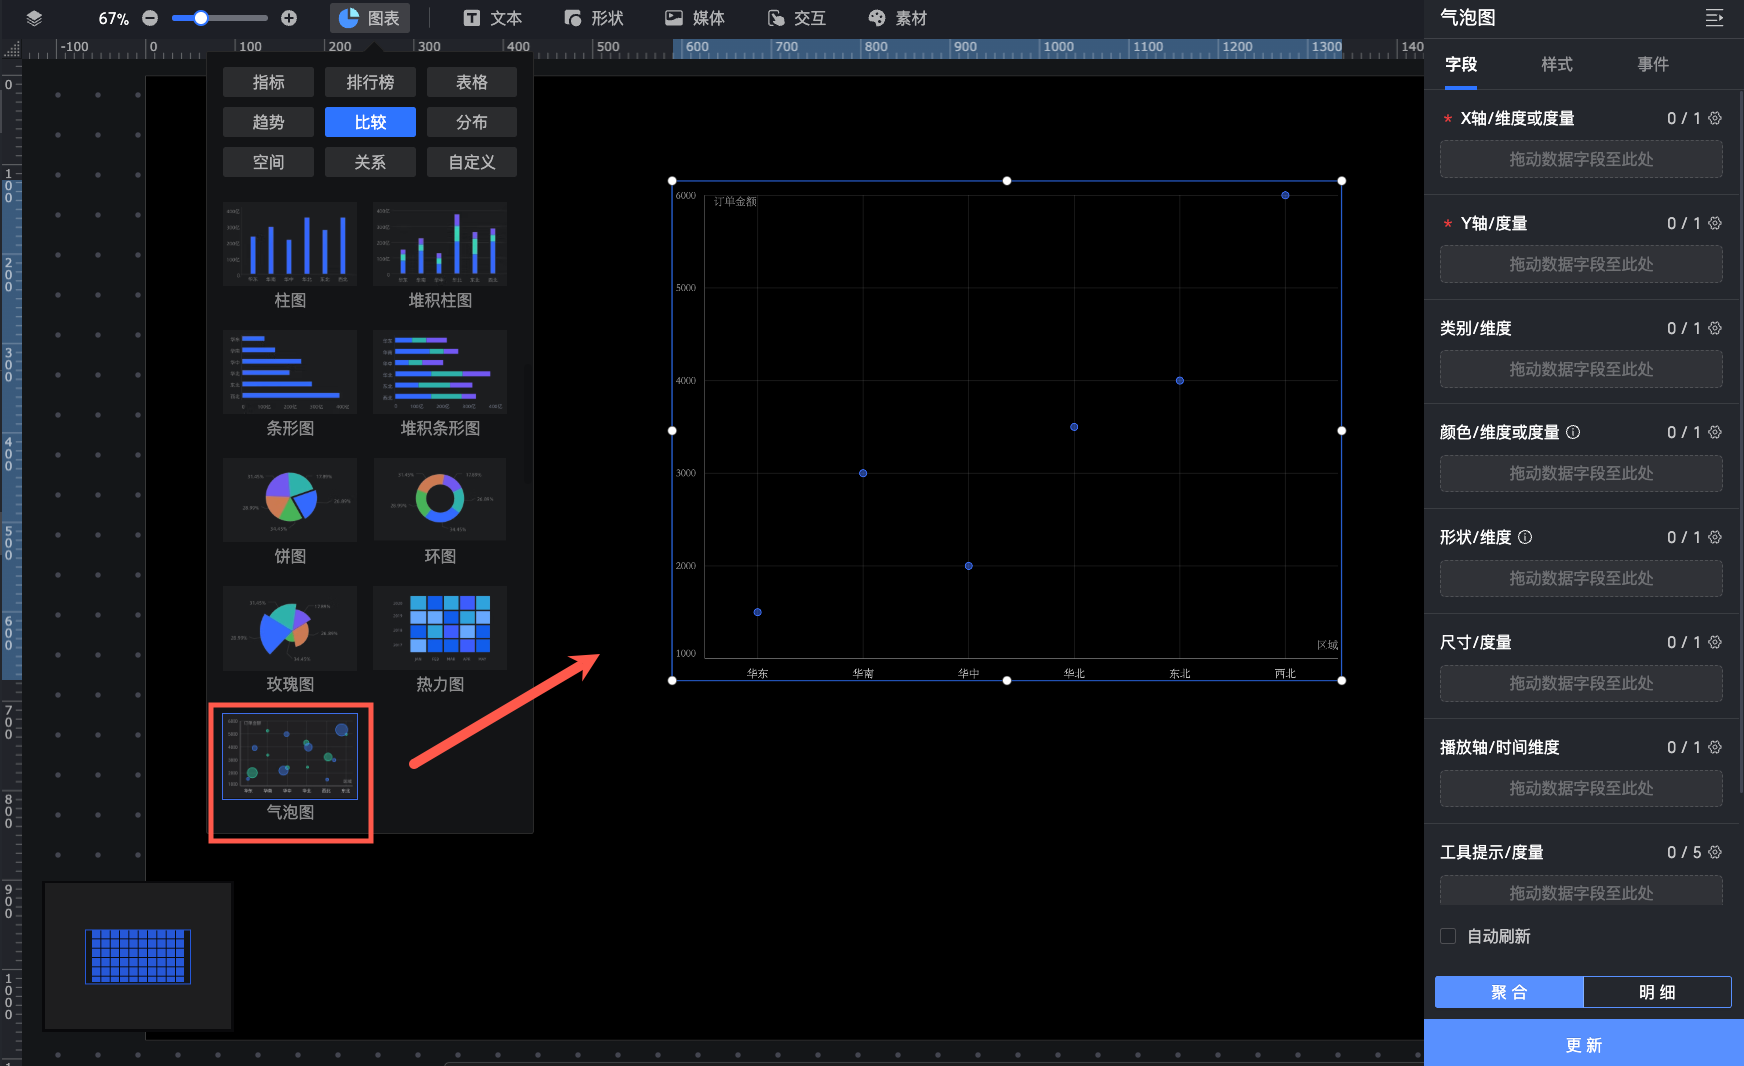Click the 形状/维度 field drop area
This screenshot has height=1066, width=1744.
point(1581,578)
